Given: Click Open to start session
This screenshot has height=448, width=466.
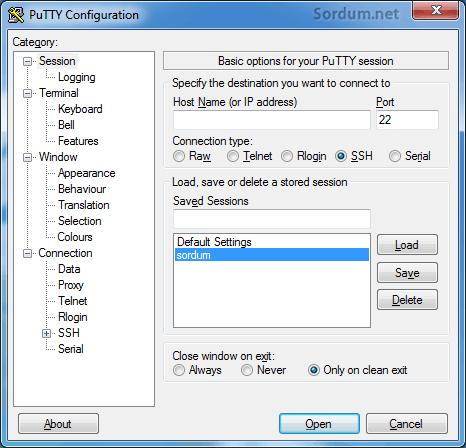Looking at the screenshot, I should [x=319, y=424].
